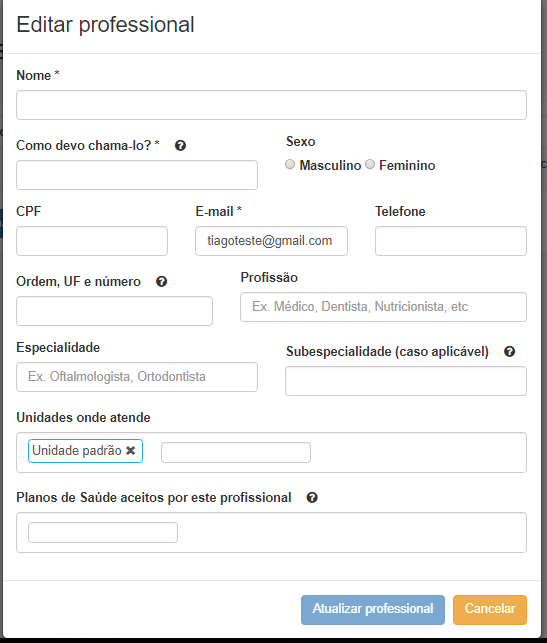
Task: Click the Subespecialidade input field
Action: [406, 381]
